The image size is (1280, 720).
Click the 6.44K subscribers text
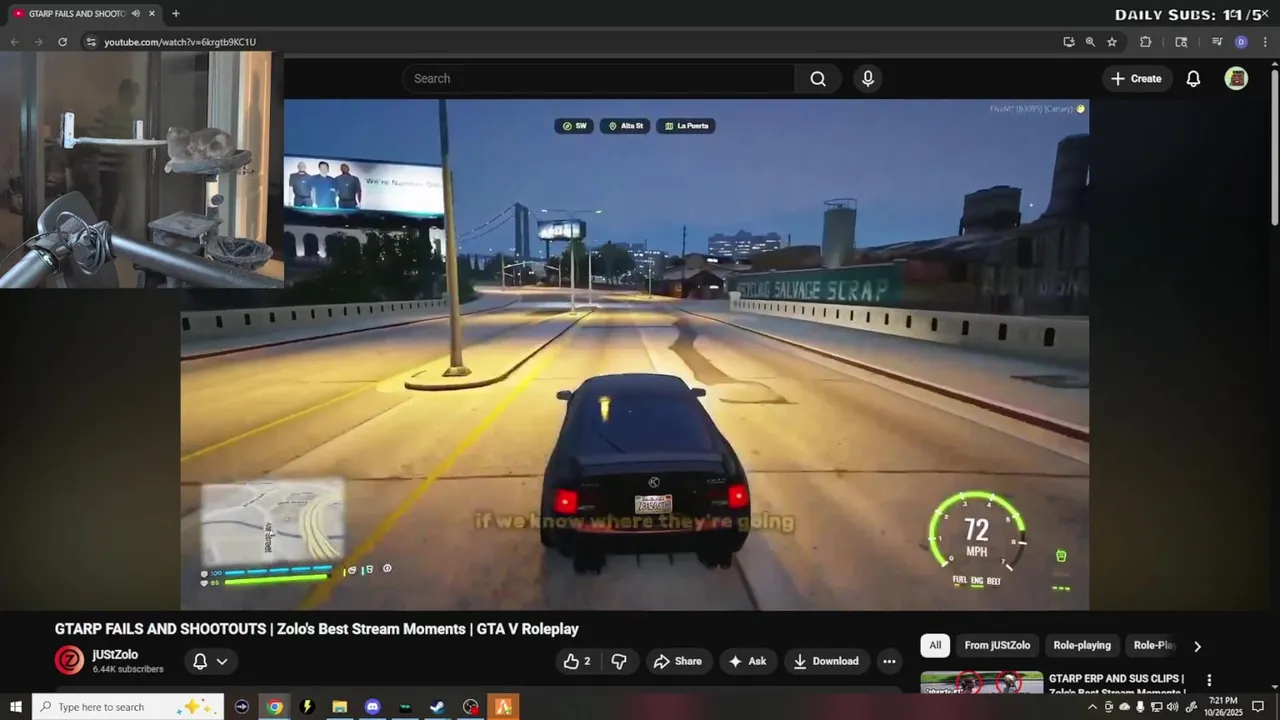point(128,669)
